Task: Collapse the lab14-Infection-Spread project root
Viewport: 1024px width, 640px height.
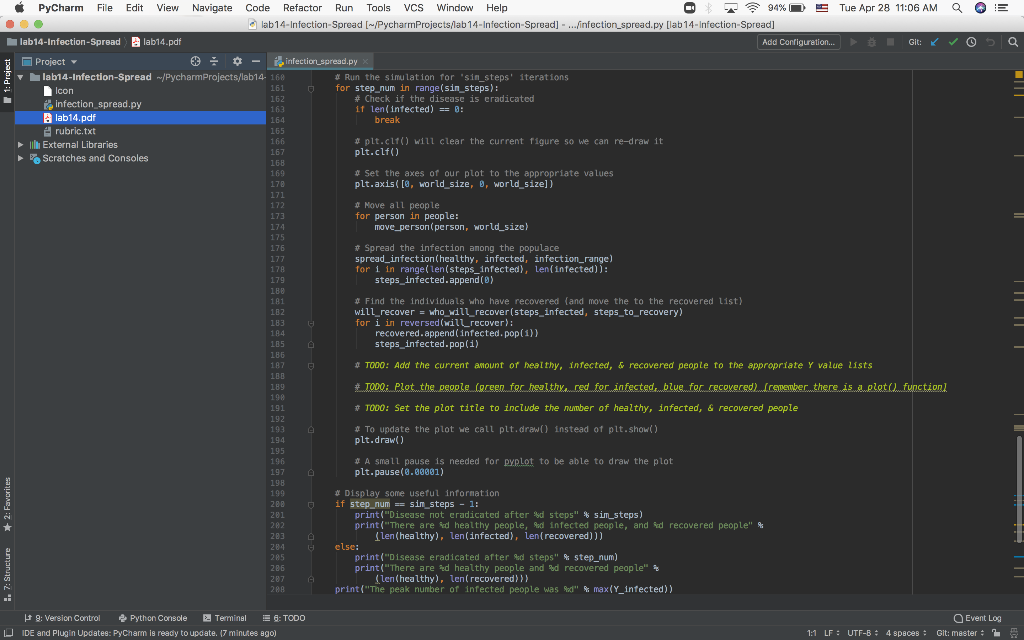Action: [21, 77]
